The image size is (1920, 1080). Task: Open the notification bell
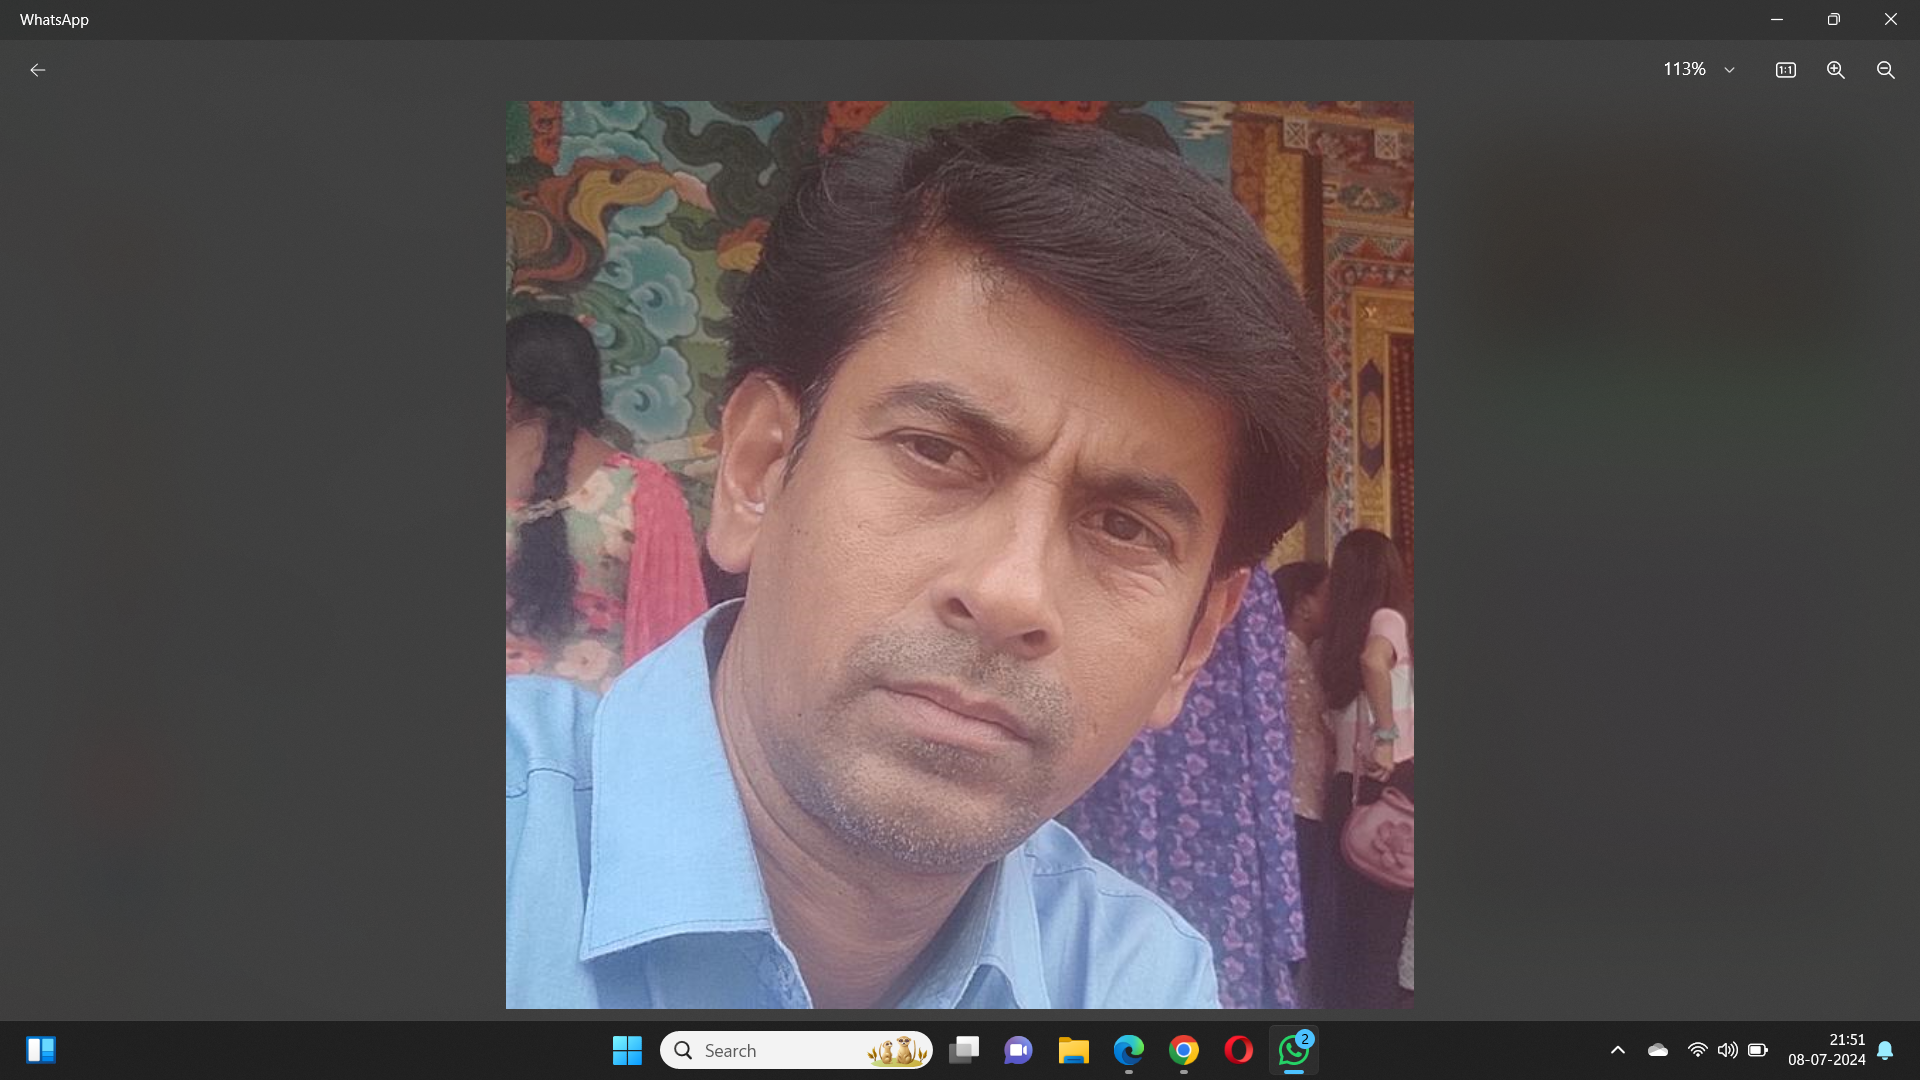click(1885, 1050)
